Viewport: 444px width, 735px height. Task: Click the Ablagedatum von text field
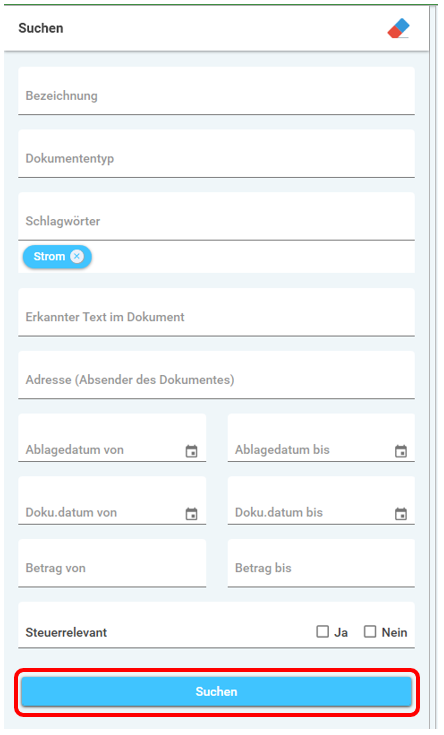pyautogui.click(x=112, y=438)
